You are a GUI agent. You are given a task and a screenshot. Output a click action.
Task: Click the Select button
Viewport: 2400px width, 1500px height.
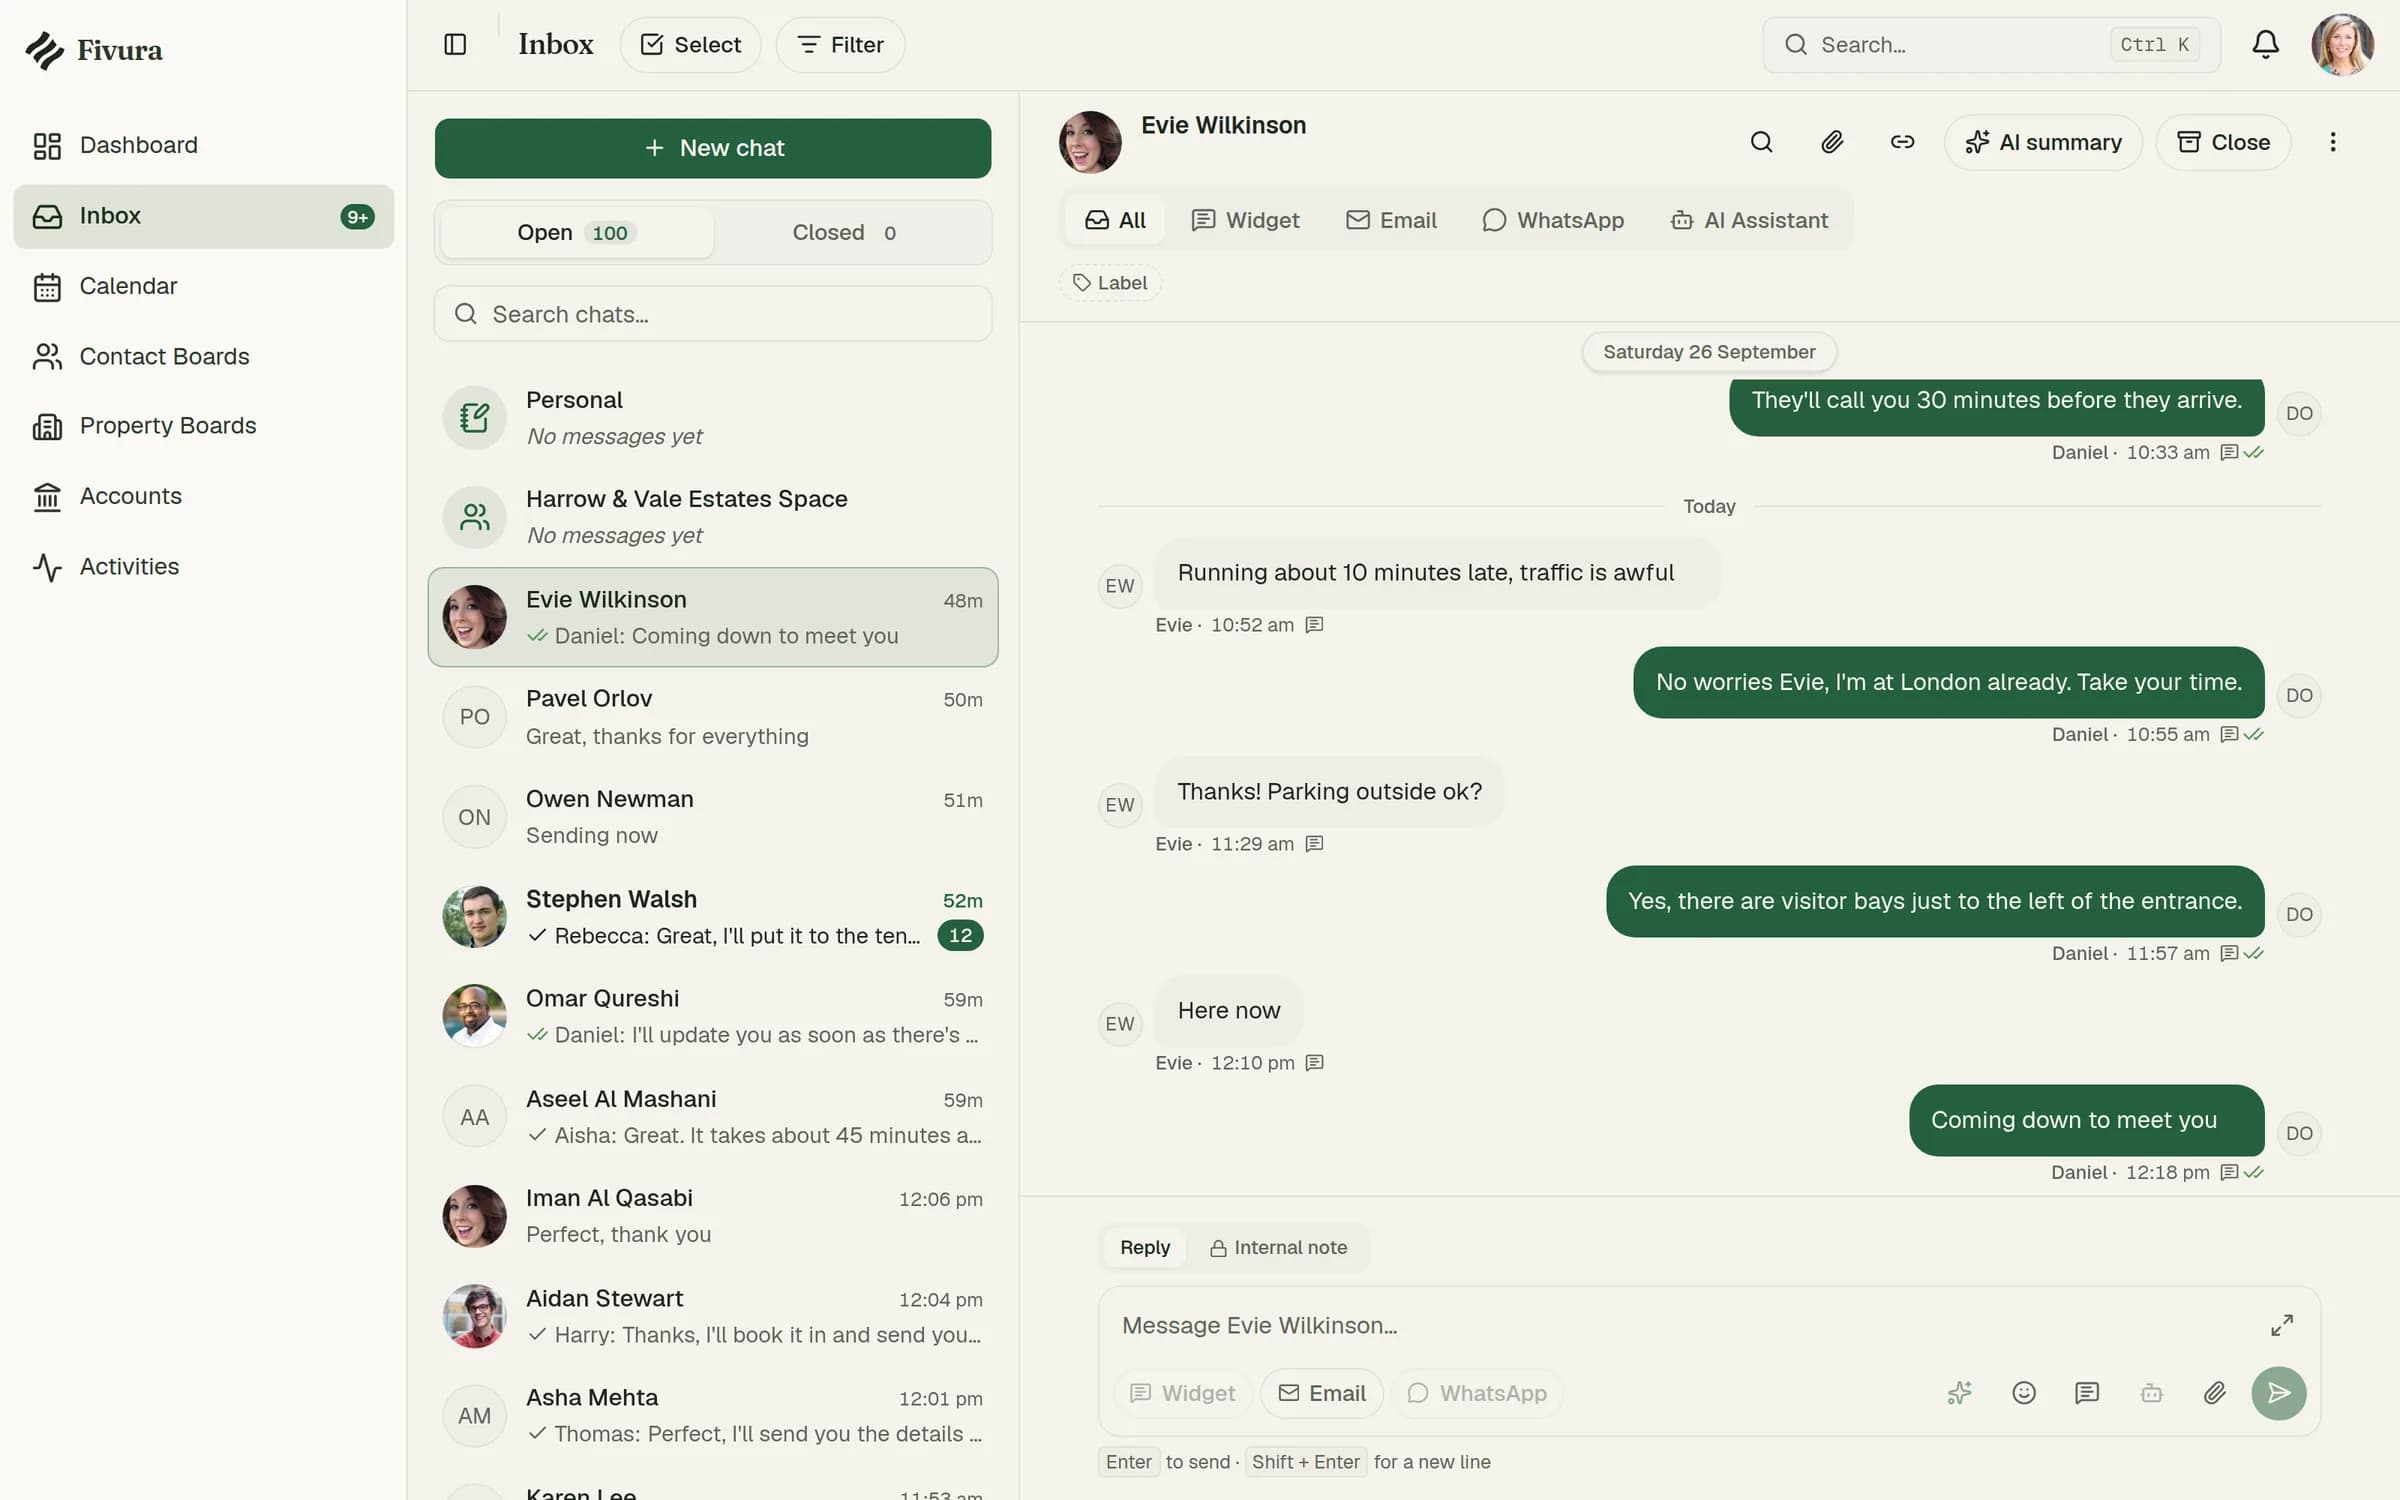(x=690, y=44)
